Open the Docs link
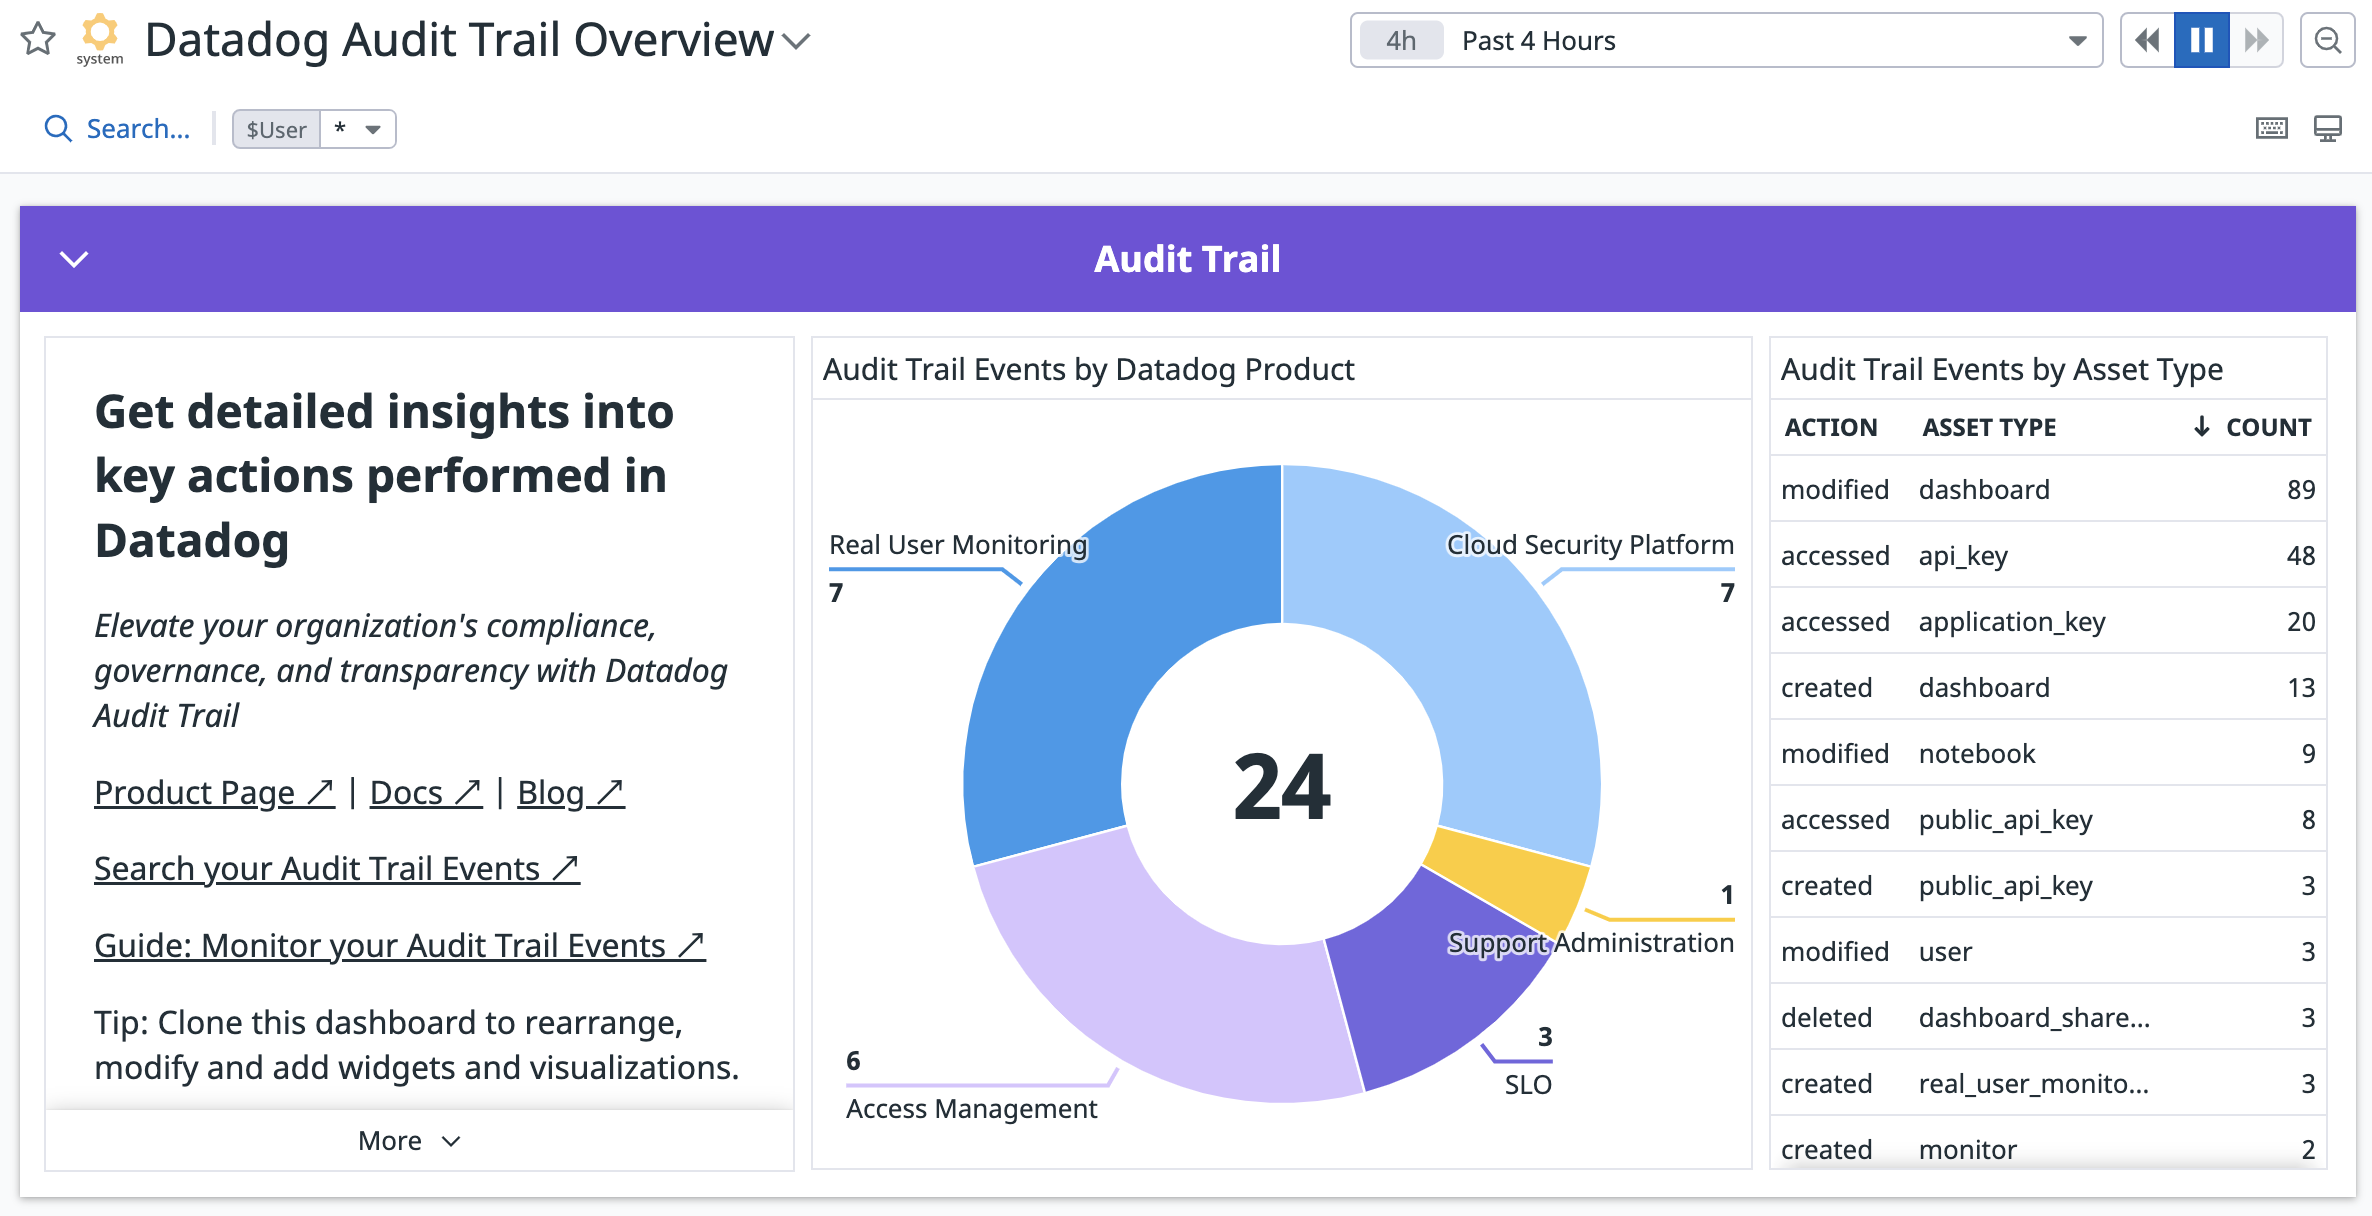Screen dimensions: 2372x1216 click(x=426, y=793)
